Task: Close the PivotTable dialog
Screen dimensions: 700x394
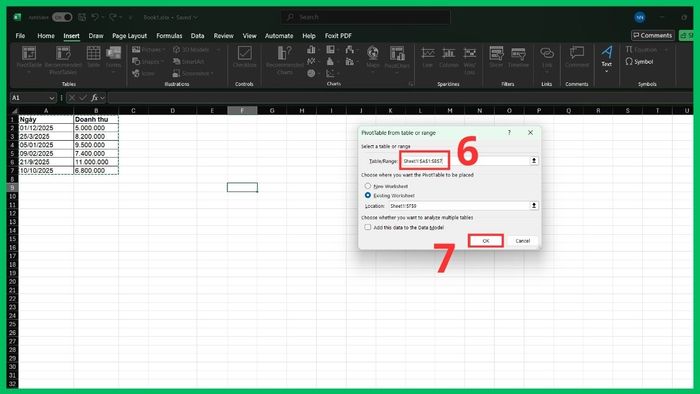Action: [x=530, y=133]
